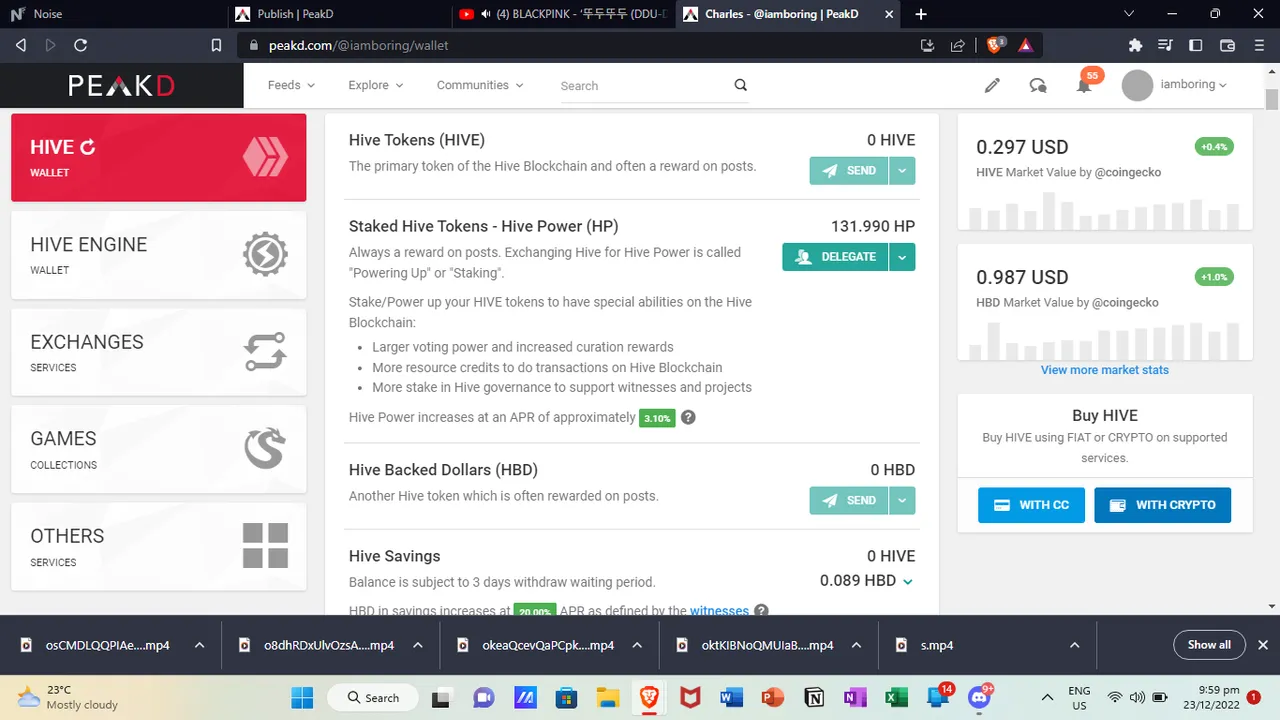Click the HIVE +0.4% change badge
Screen dimensions: 1280x720
pos(1214,147)
